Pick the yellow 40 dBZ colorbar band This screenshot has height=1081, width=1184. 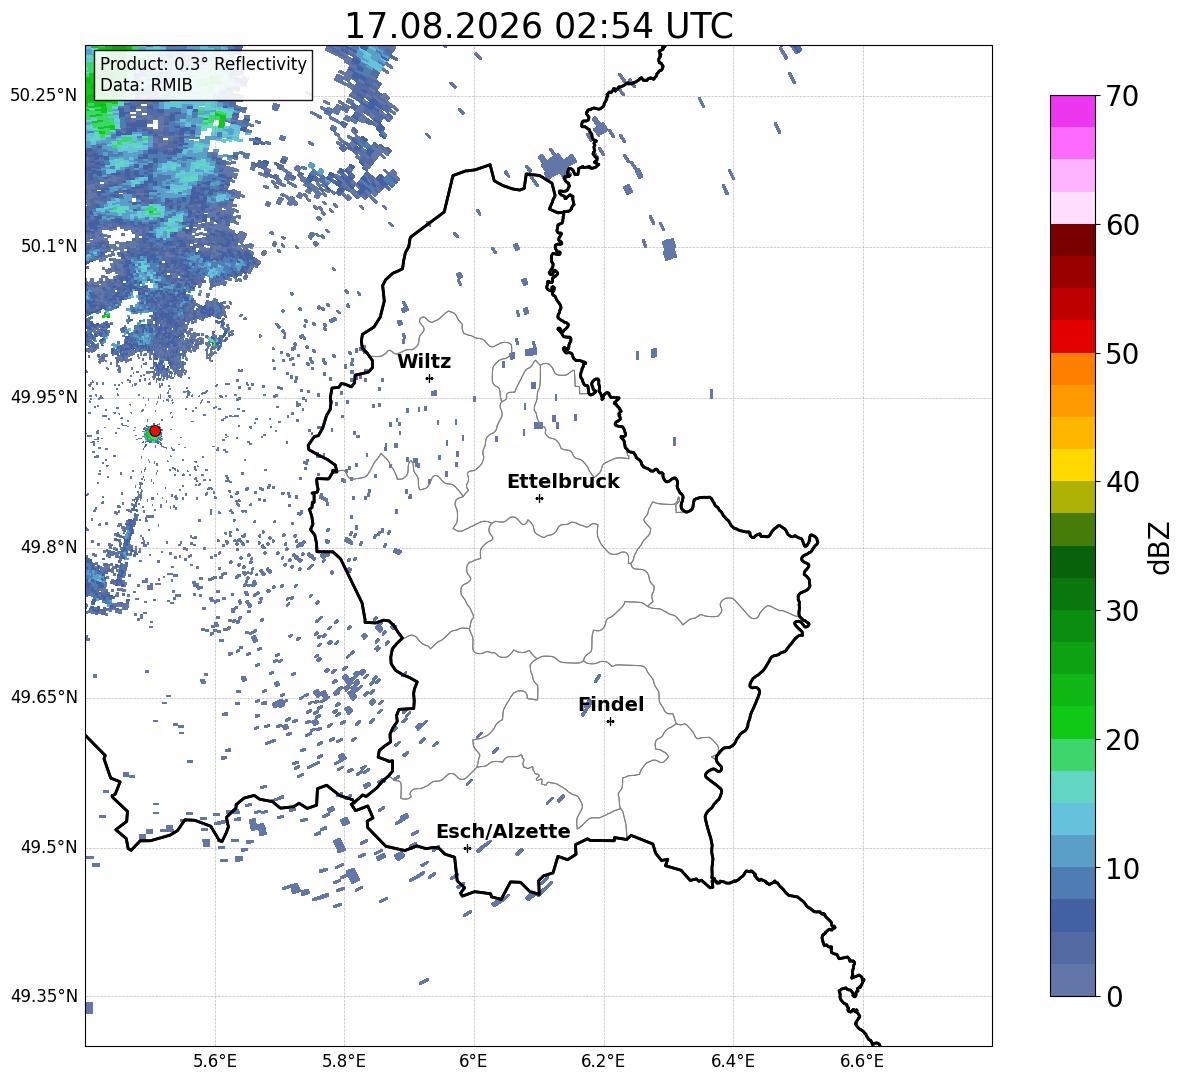(x=1072, y=465)
